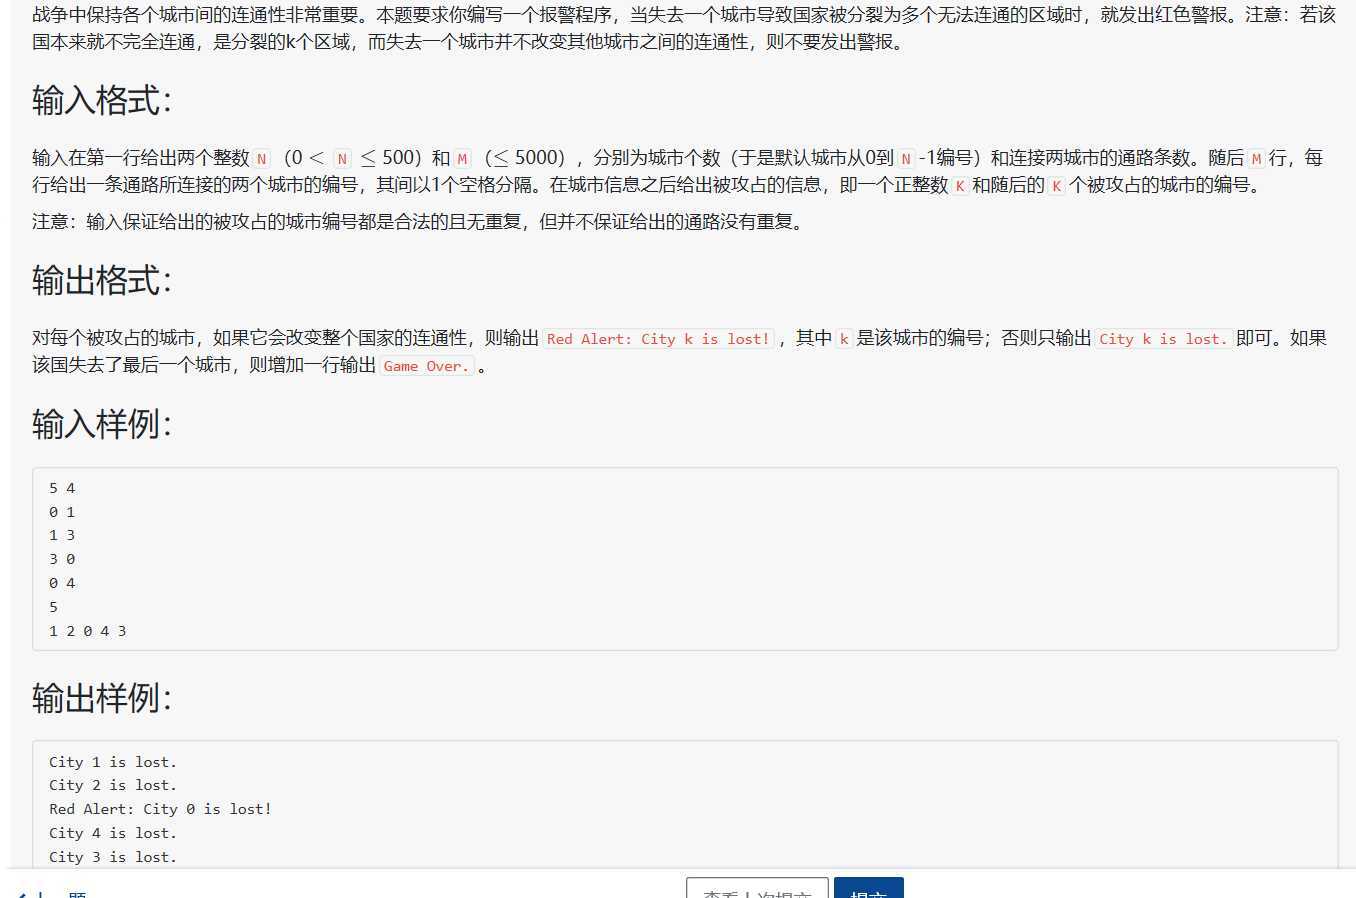The height and width of the screenshot is (898, 1356).
Task: Click the 输入格式 heading
Action: coord(102,101)
